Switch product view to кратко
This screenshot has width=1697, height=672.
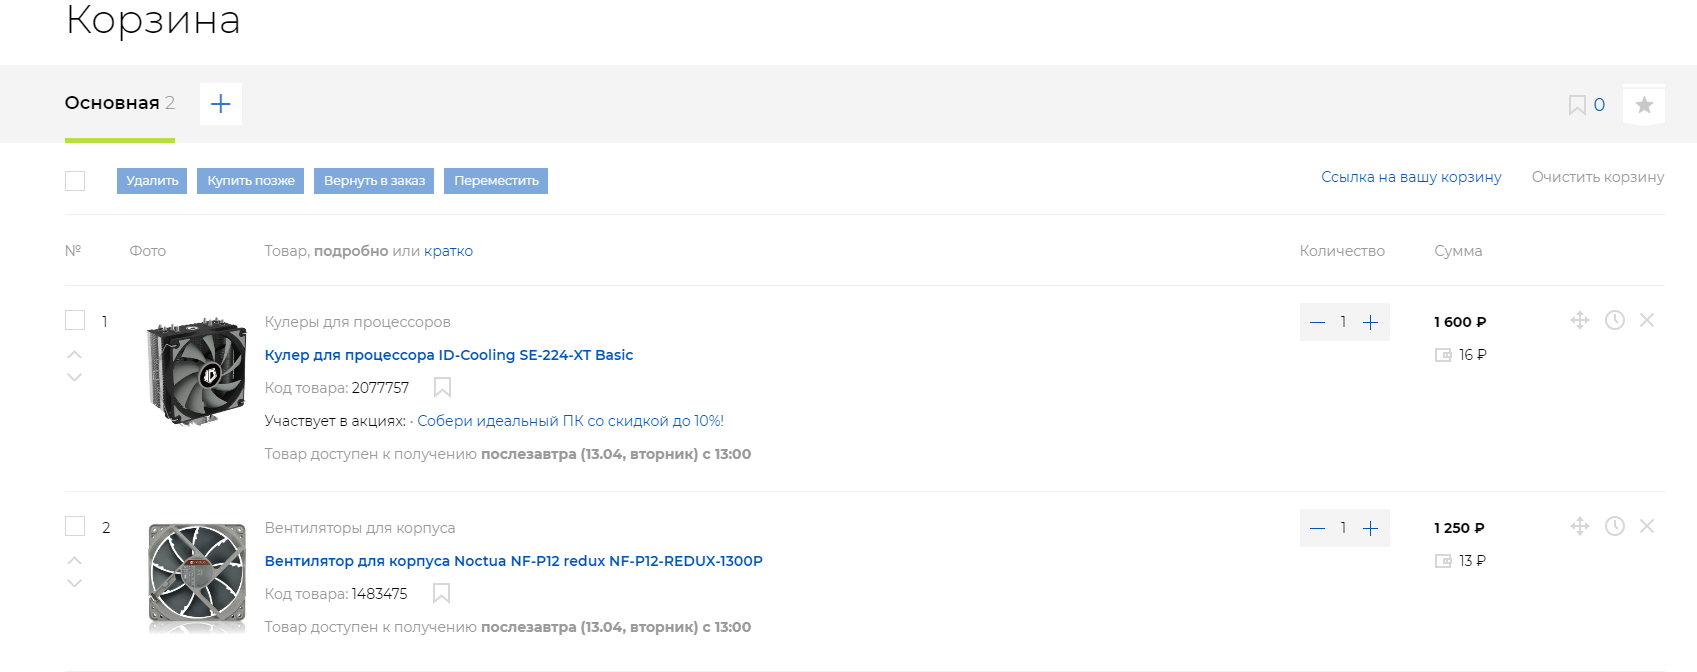pyautogui.click(x=448, y=251)
